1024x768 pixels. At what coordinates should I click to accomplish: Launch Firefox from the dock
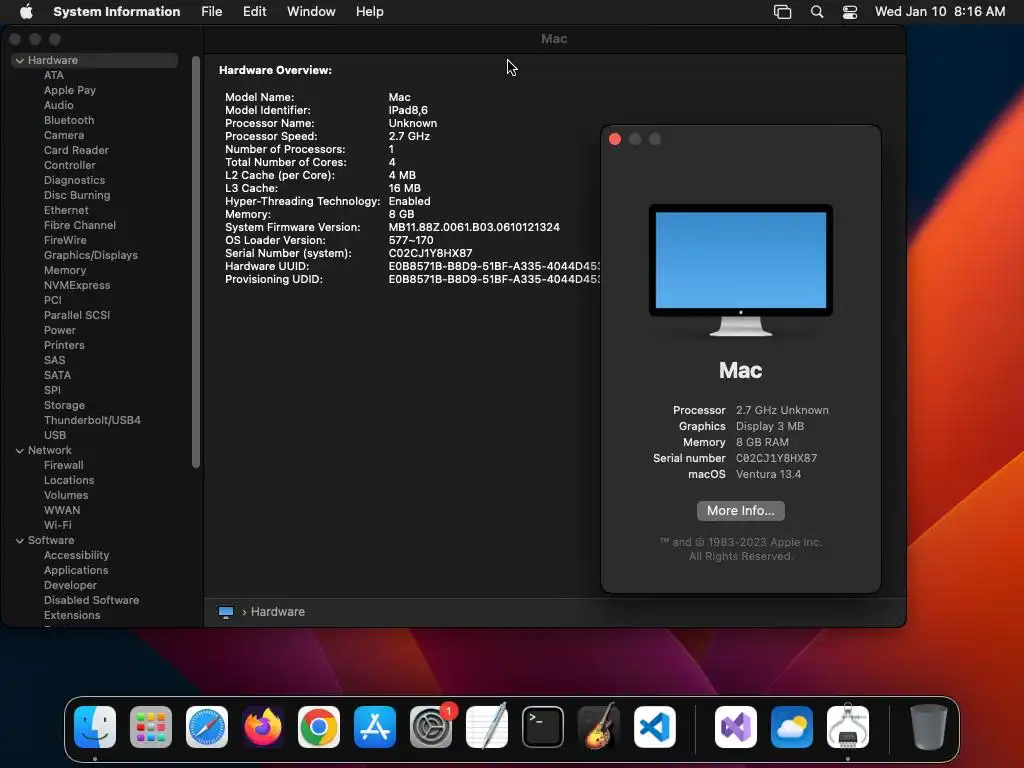point(263,727)
